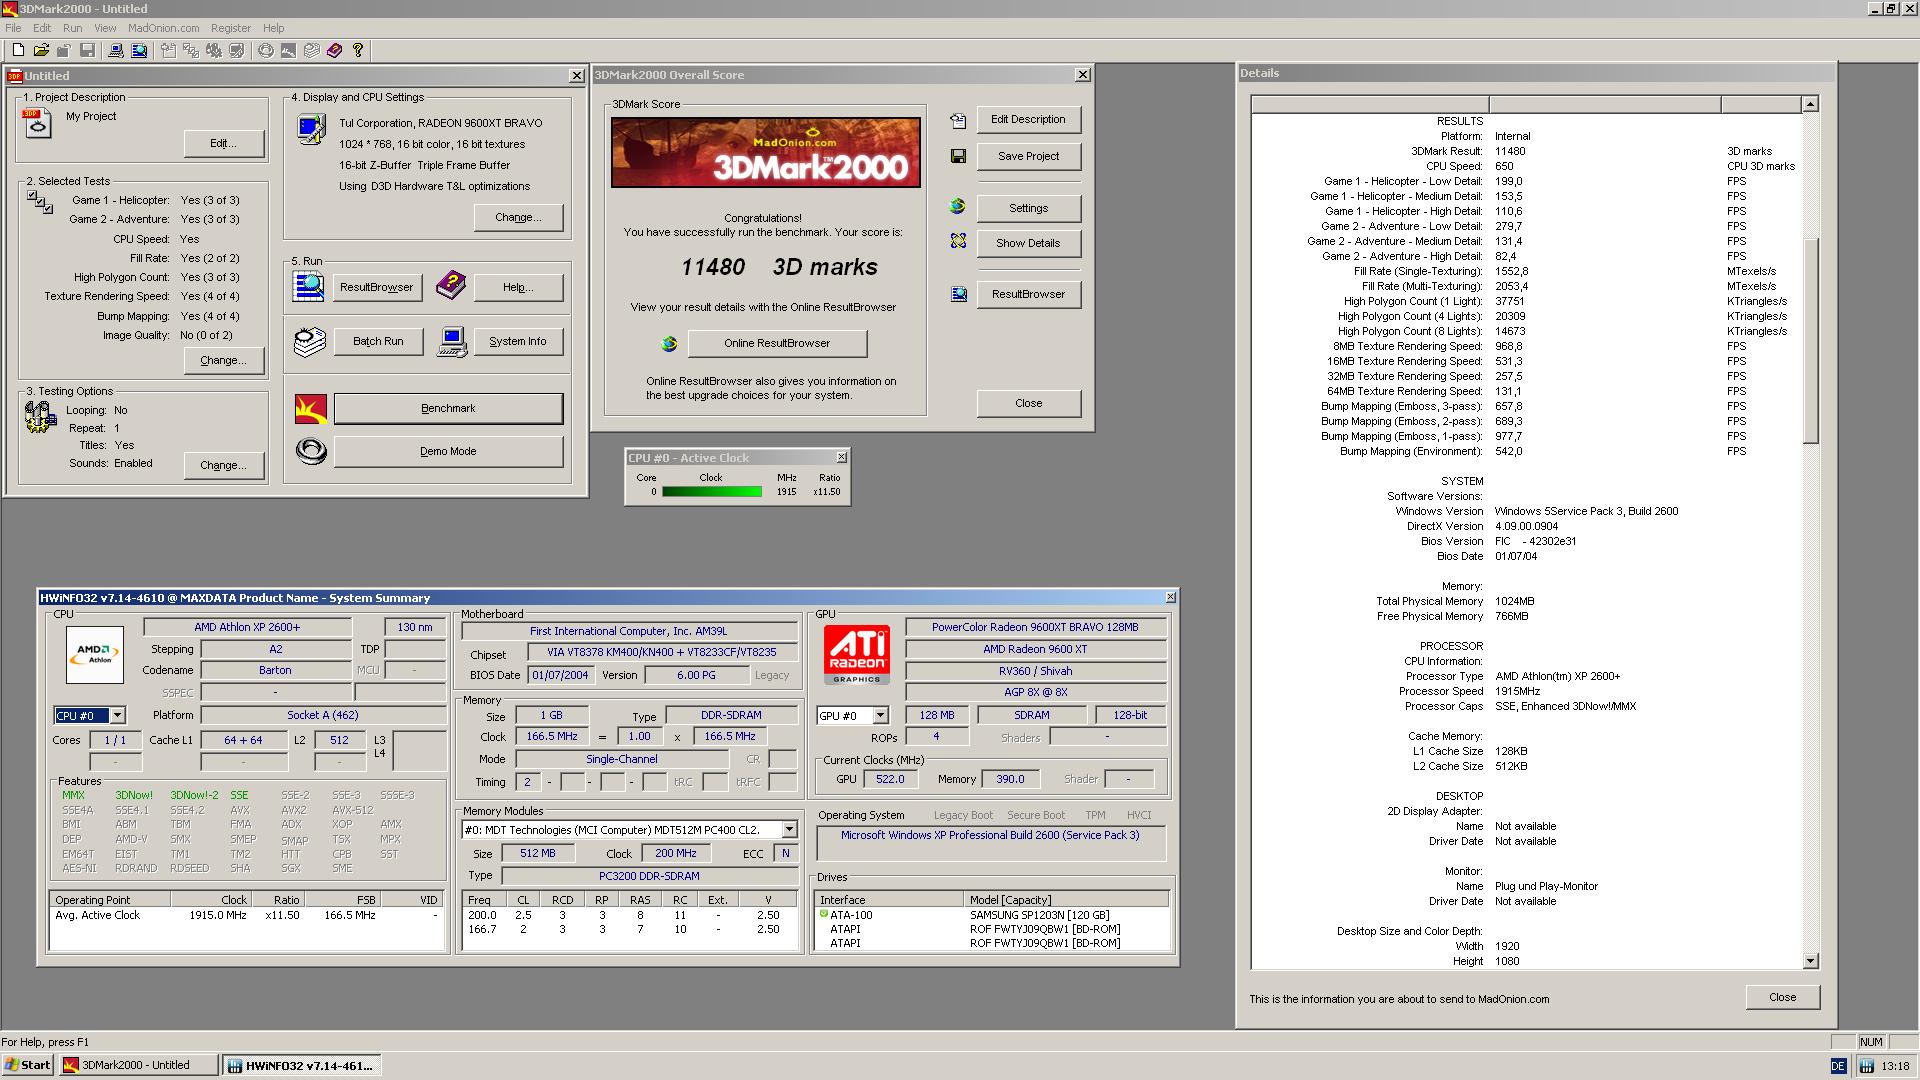Click the DE language indicator in tray
This screenshot has width=1920, height=1080.
coord(1838,1066)
